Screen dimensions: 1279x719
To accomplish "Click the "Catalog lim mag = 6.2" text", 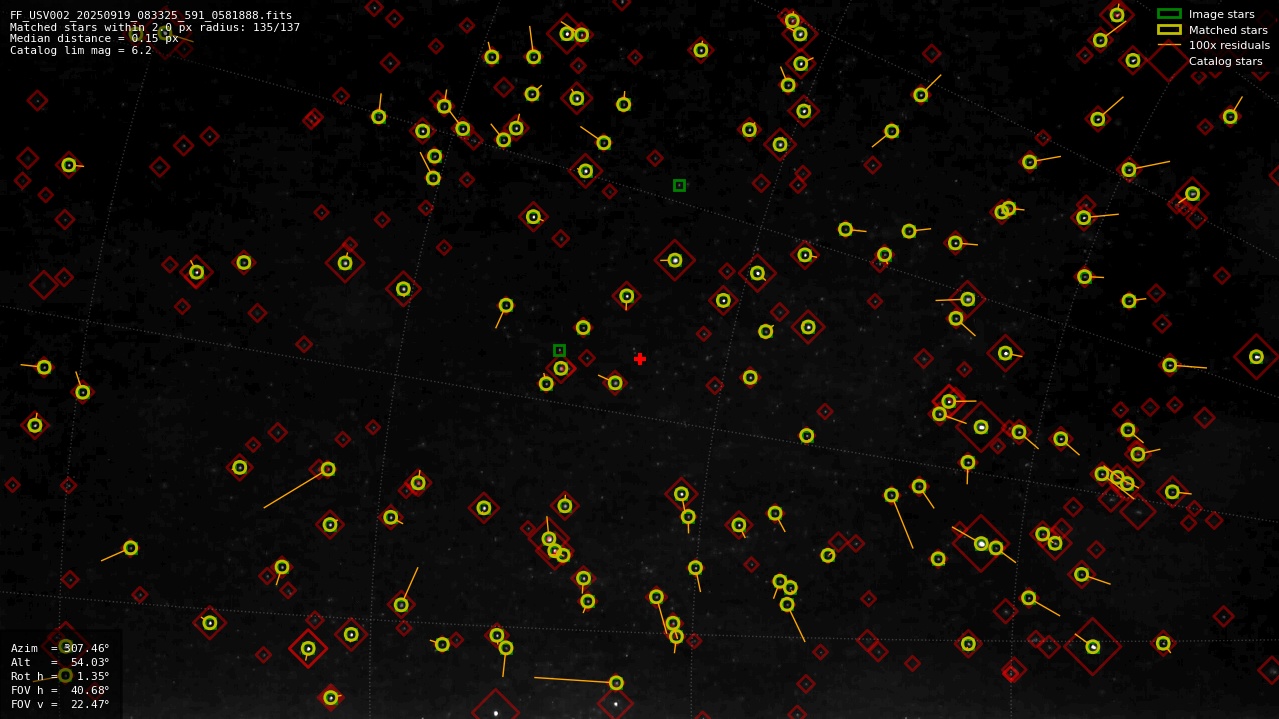I will point(81,50).
